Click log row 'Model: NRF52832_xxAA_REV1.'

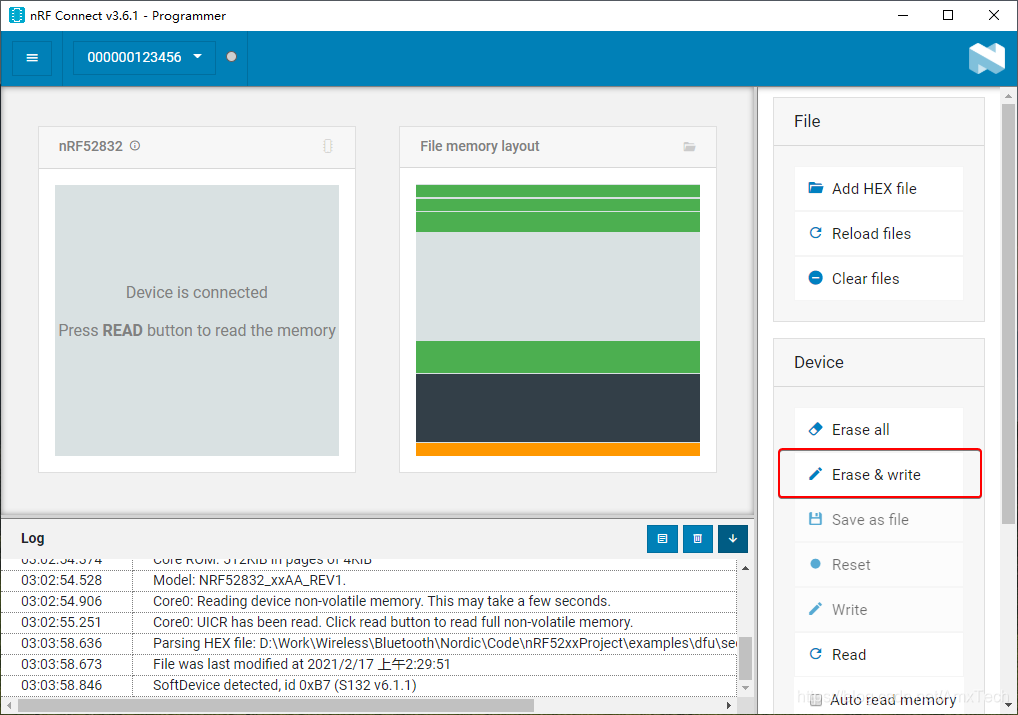pos(369,580)
